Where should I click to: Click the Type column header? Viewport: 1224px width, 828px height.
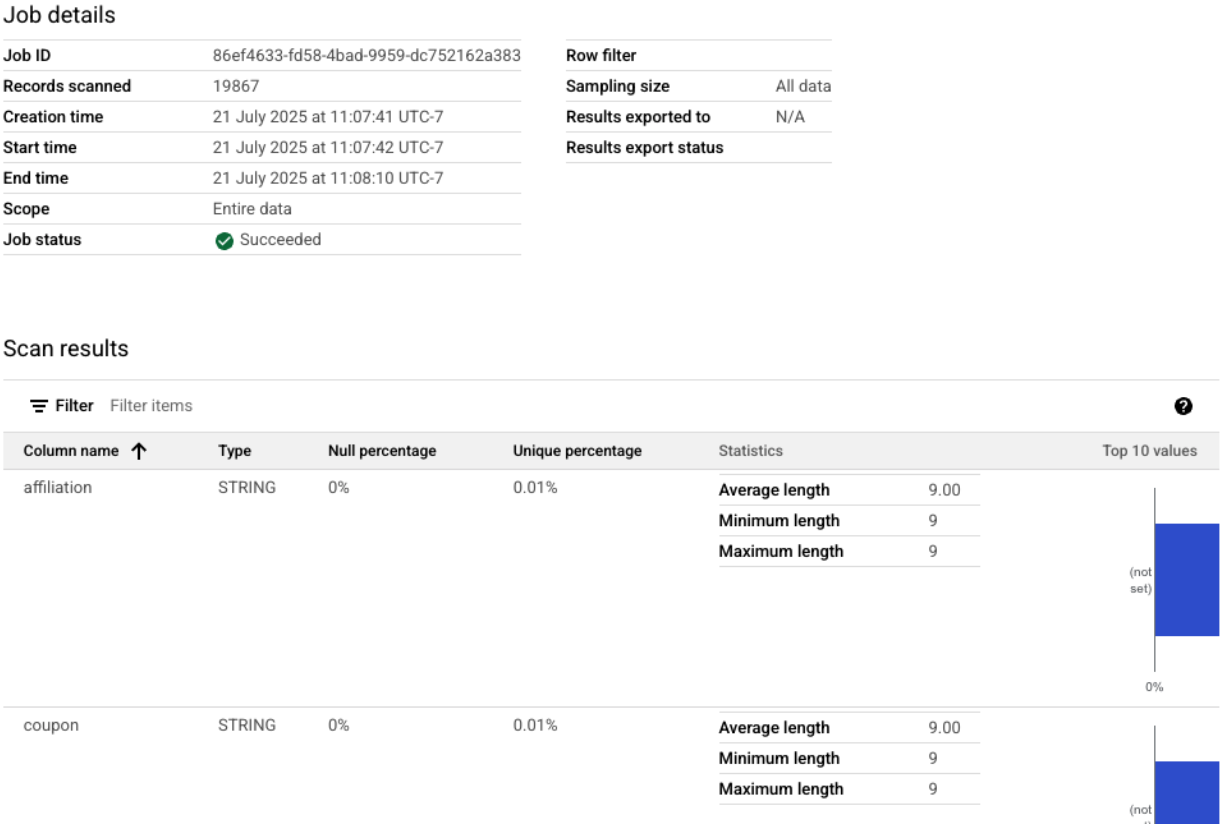(234, 451)
